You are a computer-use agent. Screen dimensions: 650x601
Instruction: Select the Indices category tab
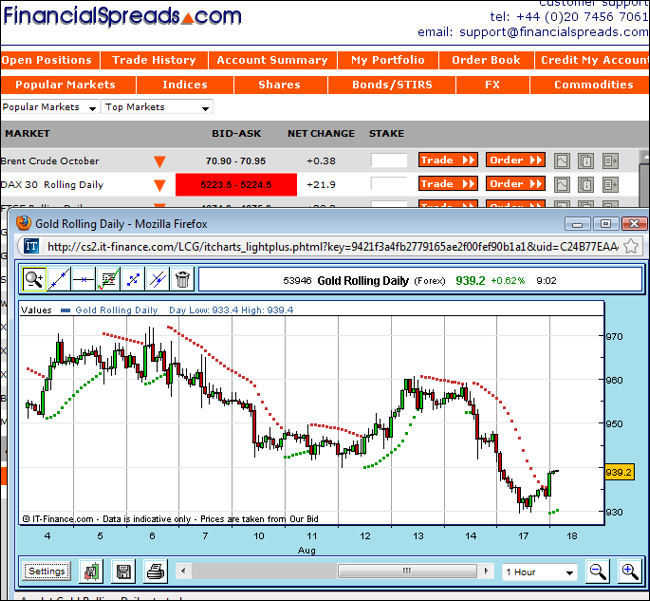(185, 85)
